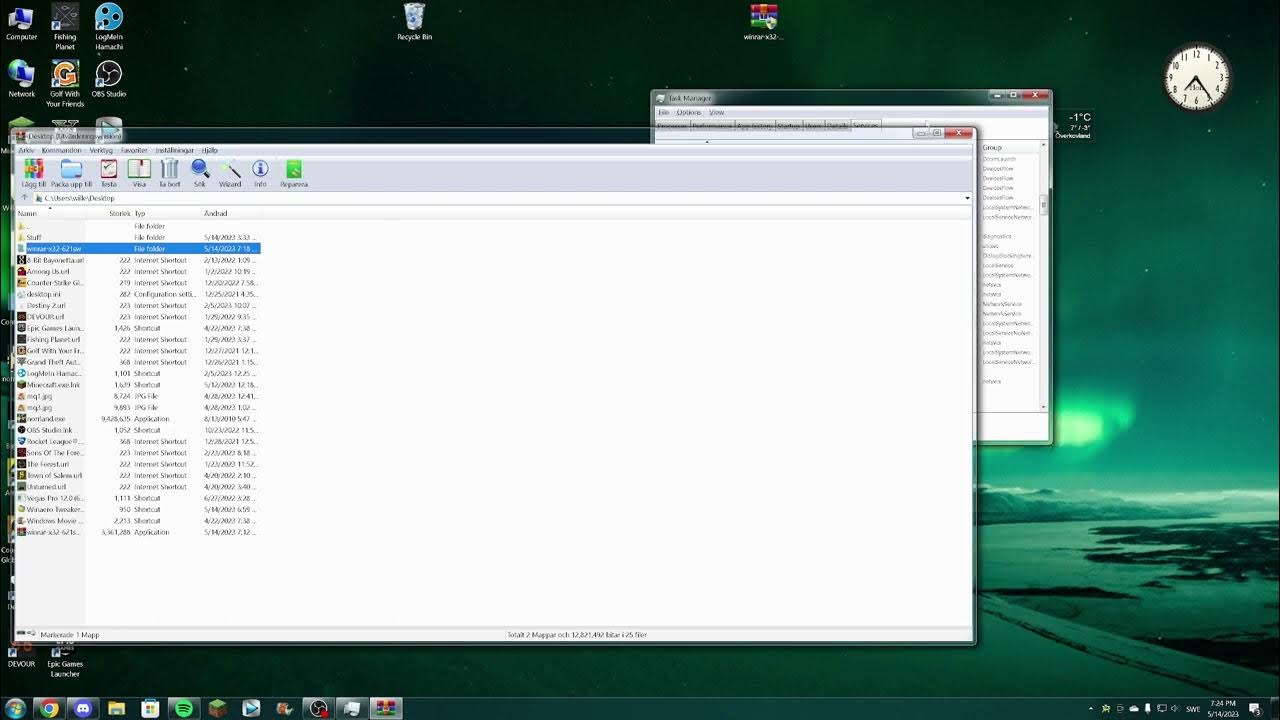Open Google Chrome from the taskbar
The height and width of the screenshot is (720, 1280).
[49, 709]
